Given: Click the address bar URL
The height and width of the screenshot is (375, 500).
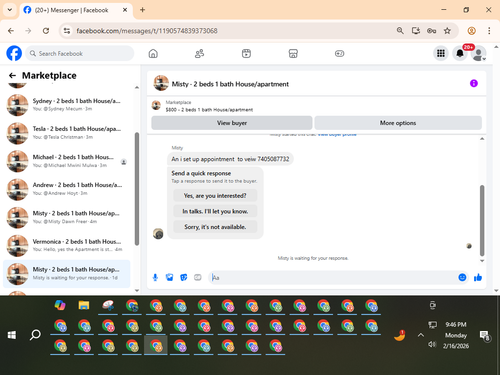Looking at the screenshot, I should click(x=147, y=31).
